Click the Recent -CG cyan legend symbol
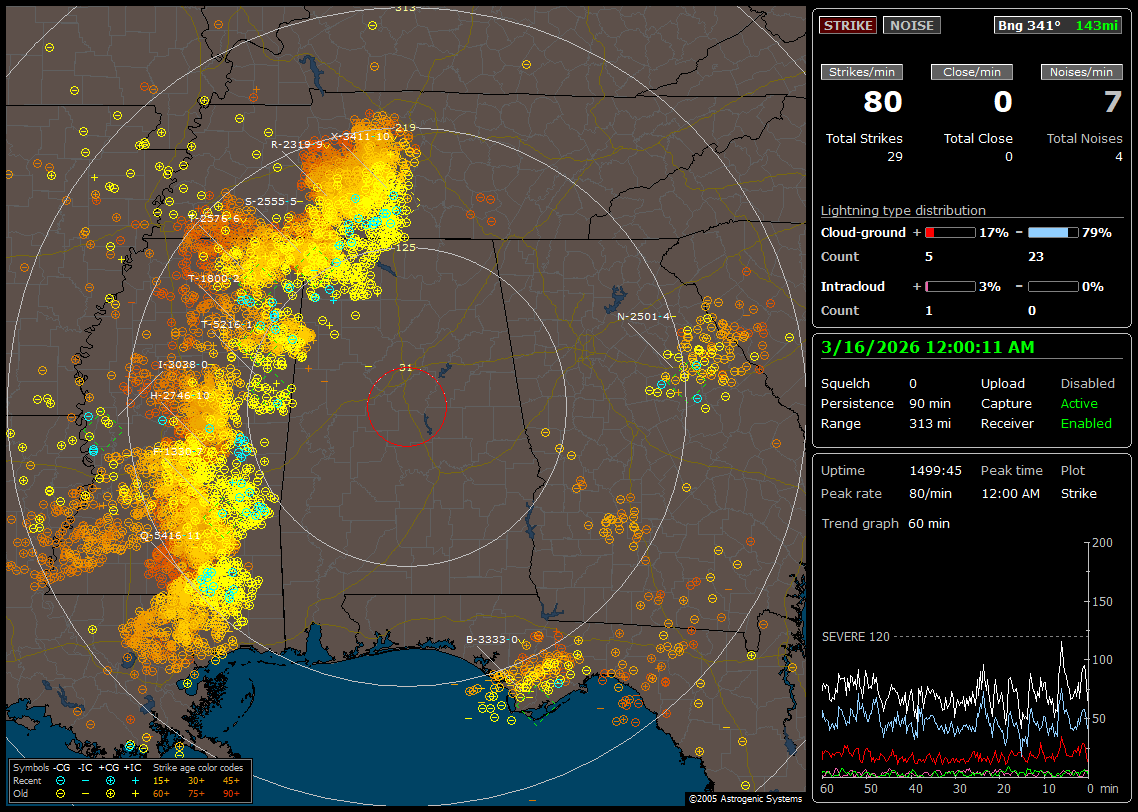The width and height of the screenshot is (1138, 812). click(61, 780)
